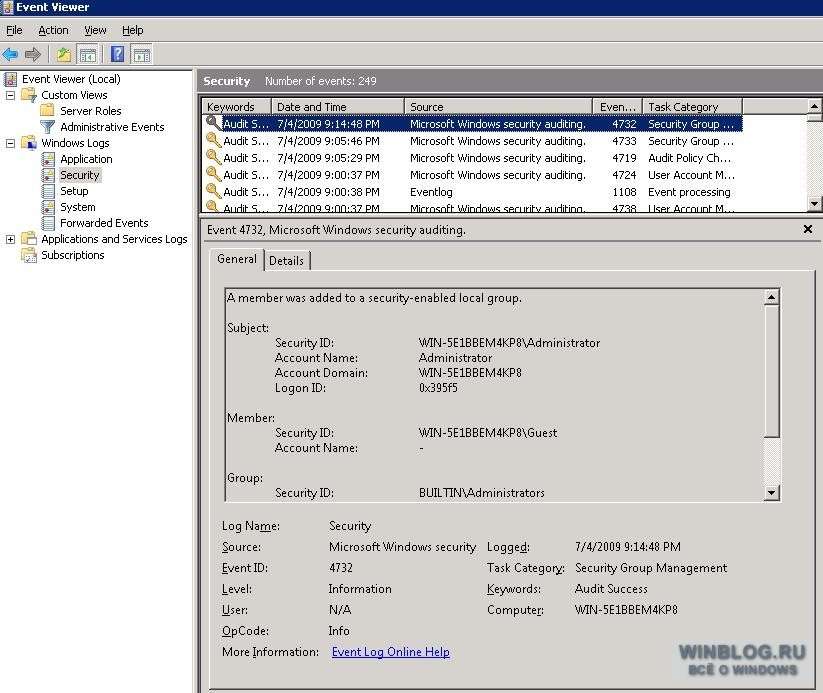Open the File menu
Viewport: 823px width, 693px height.
[x=14, y=30]
